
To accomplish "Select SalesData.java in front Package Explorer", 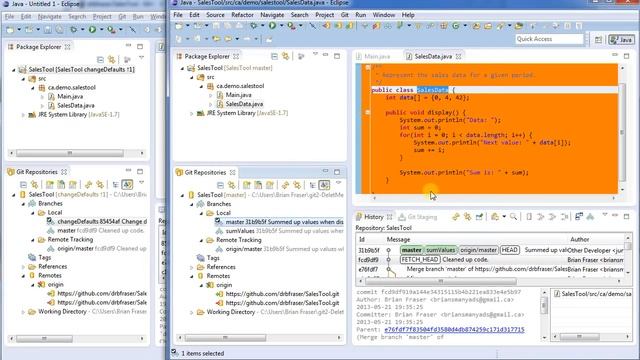I will pos(244,104).
